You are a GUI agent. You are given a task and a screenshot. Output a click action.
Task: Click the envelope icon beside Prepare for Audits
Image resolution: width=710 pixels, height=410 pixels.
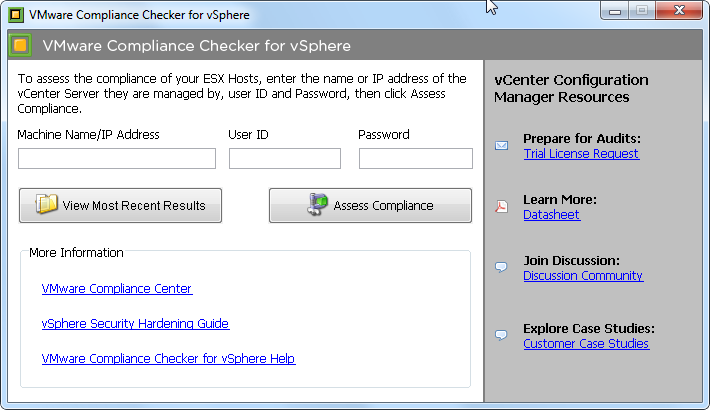[501, 145]
